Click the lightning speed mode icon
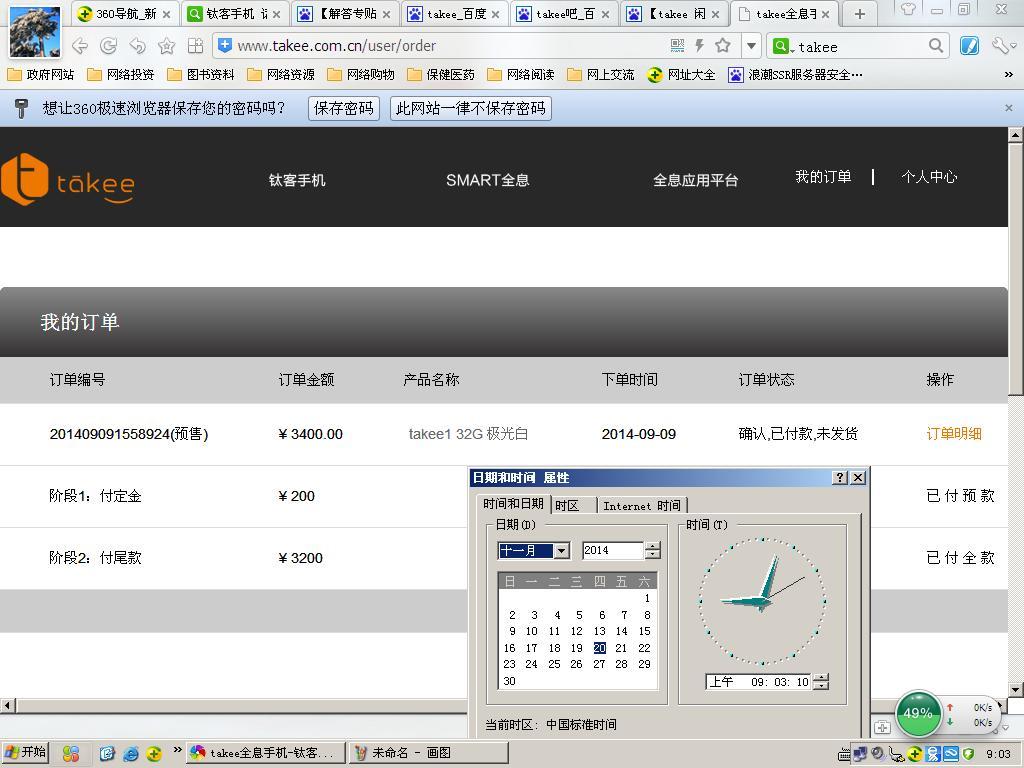The height and width of the screenshot is (768, 1024). tap(699, 46)
